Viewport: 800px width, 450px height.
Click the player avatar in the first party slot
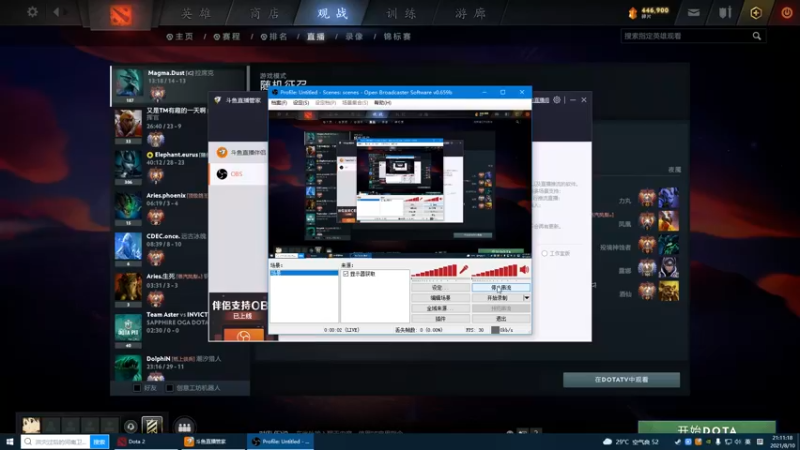click(x=31, y=425)
